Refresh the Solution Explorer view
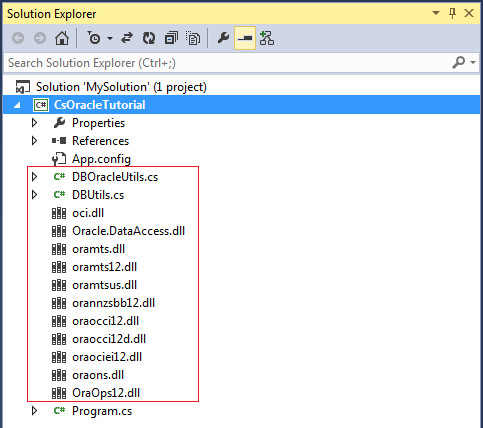Screen dimensions: 483x428 (149, 38)
